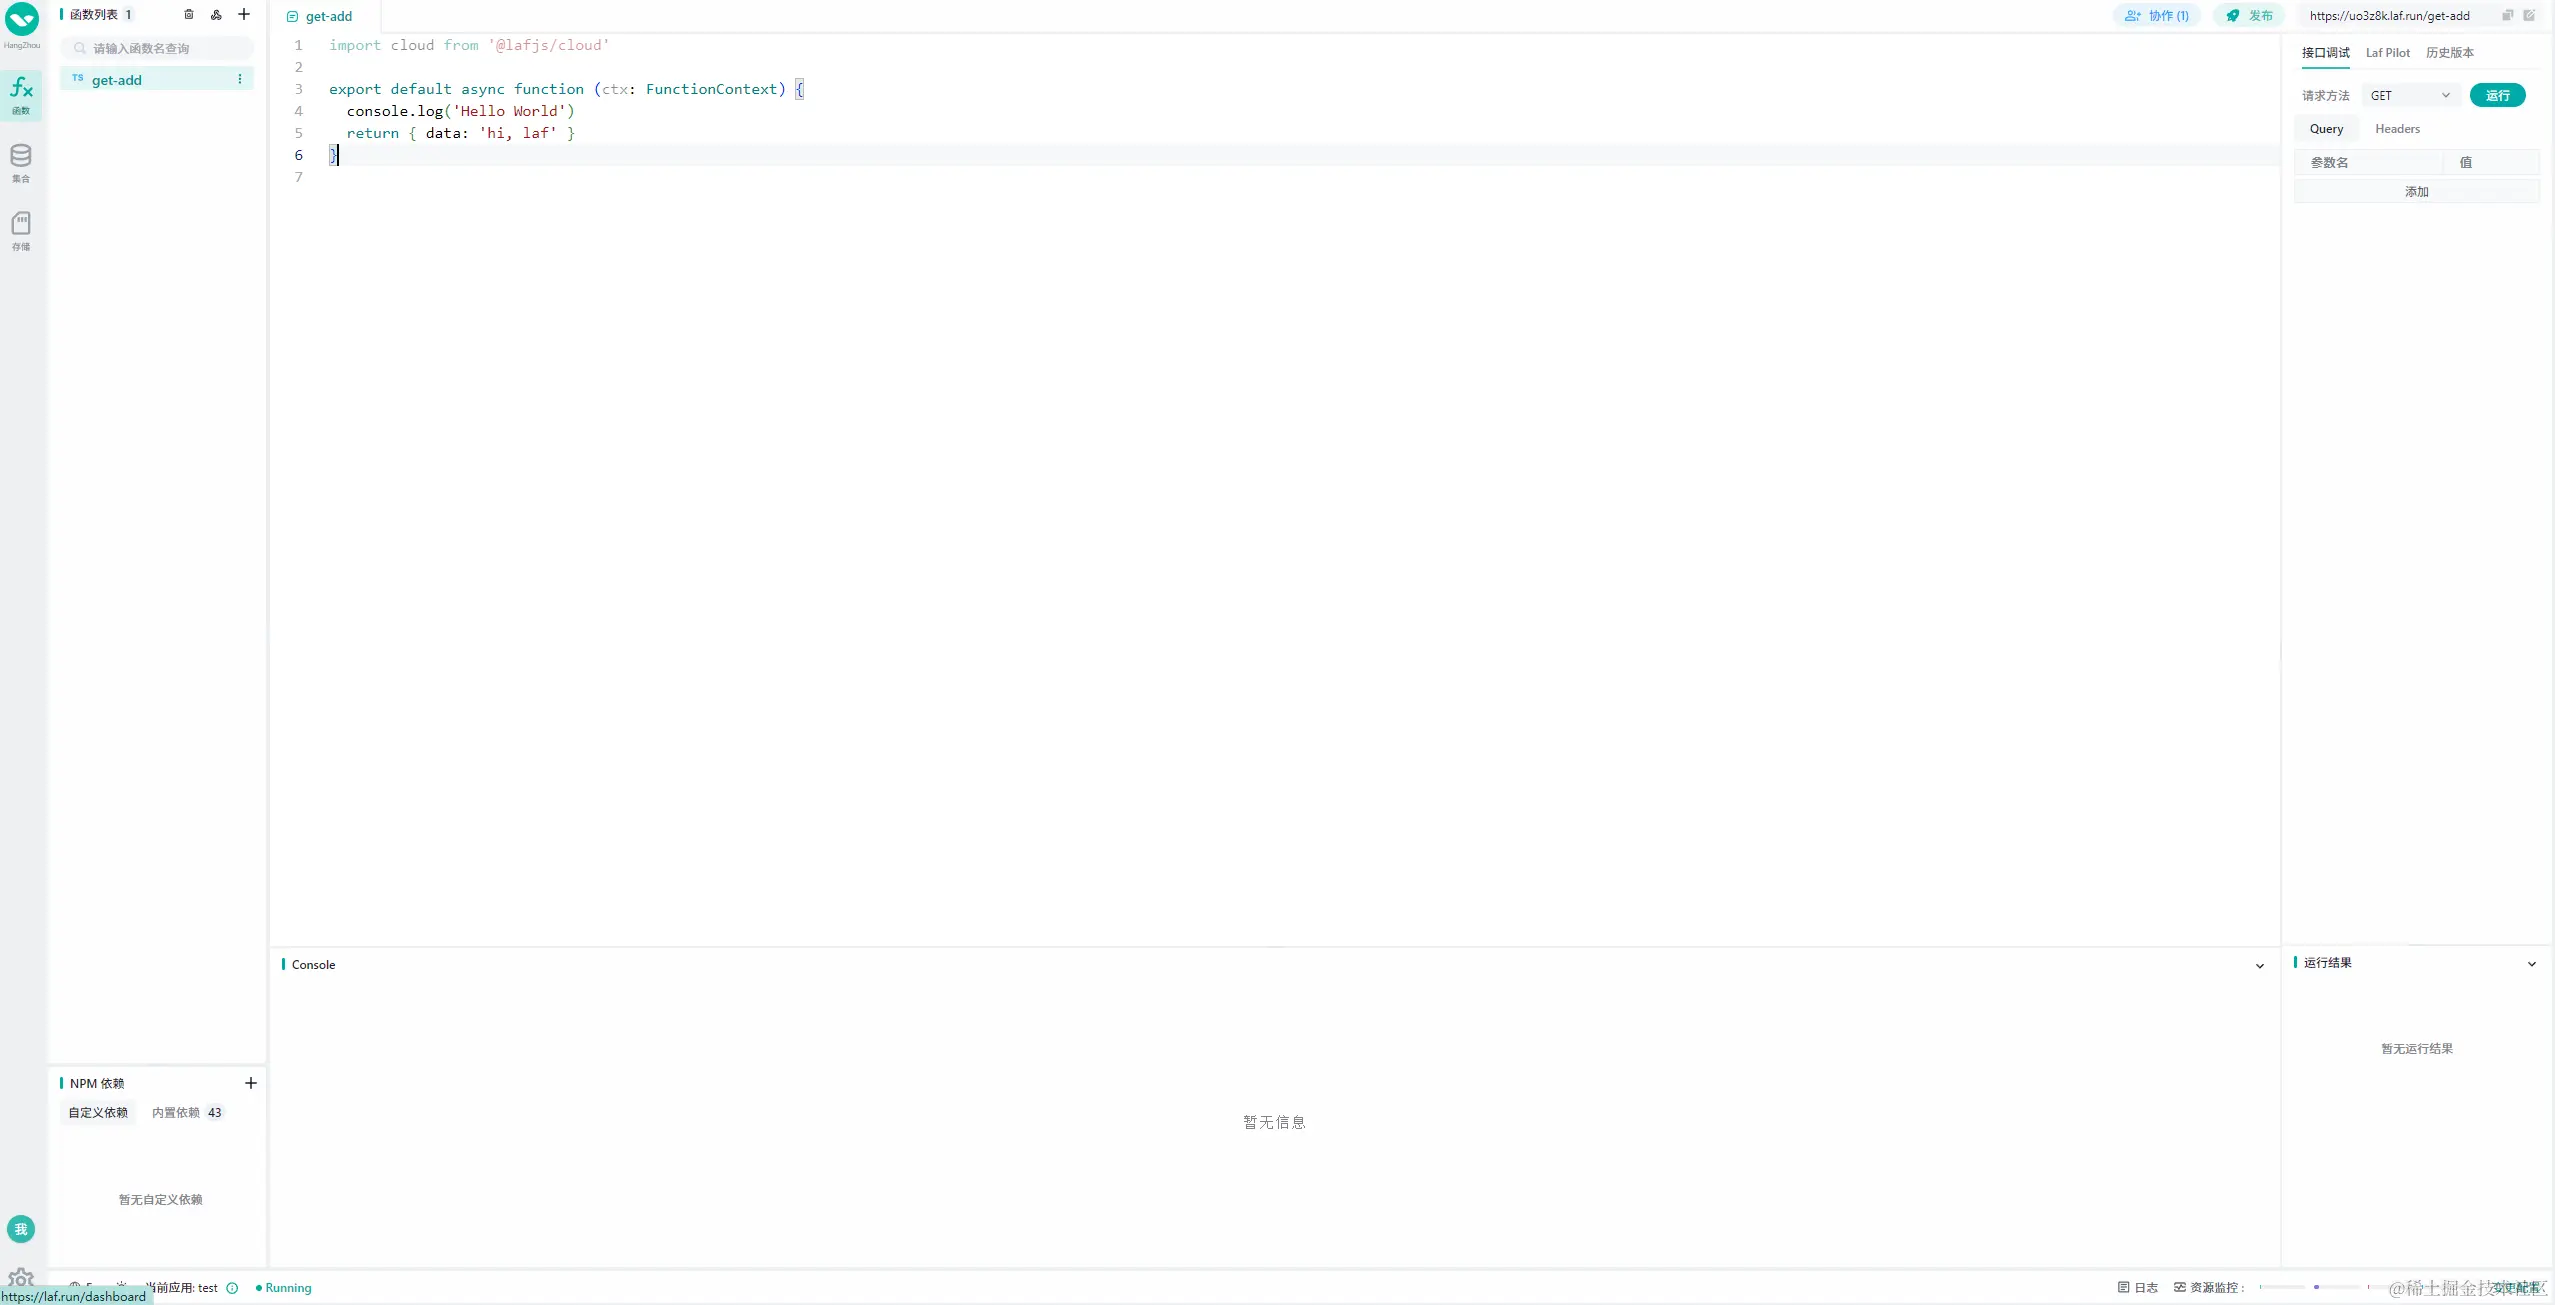Open the GET request method dropdown
This screenshot has height=1305, width=2555.
(x=2410, y=95)
